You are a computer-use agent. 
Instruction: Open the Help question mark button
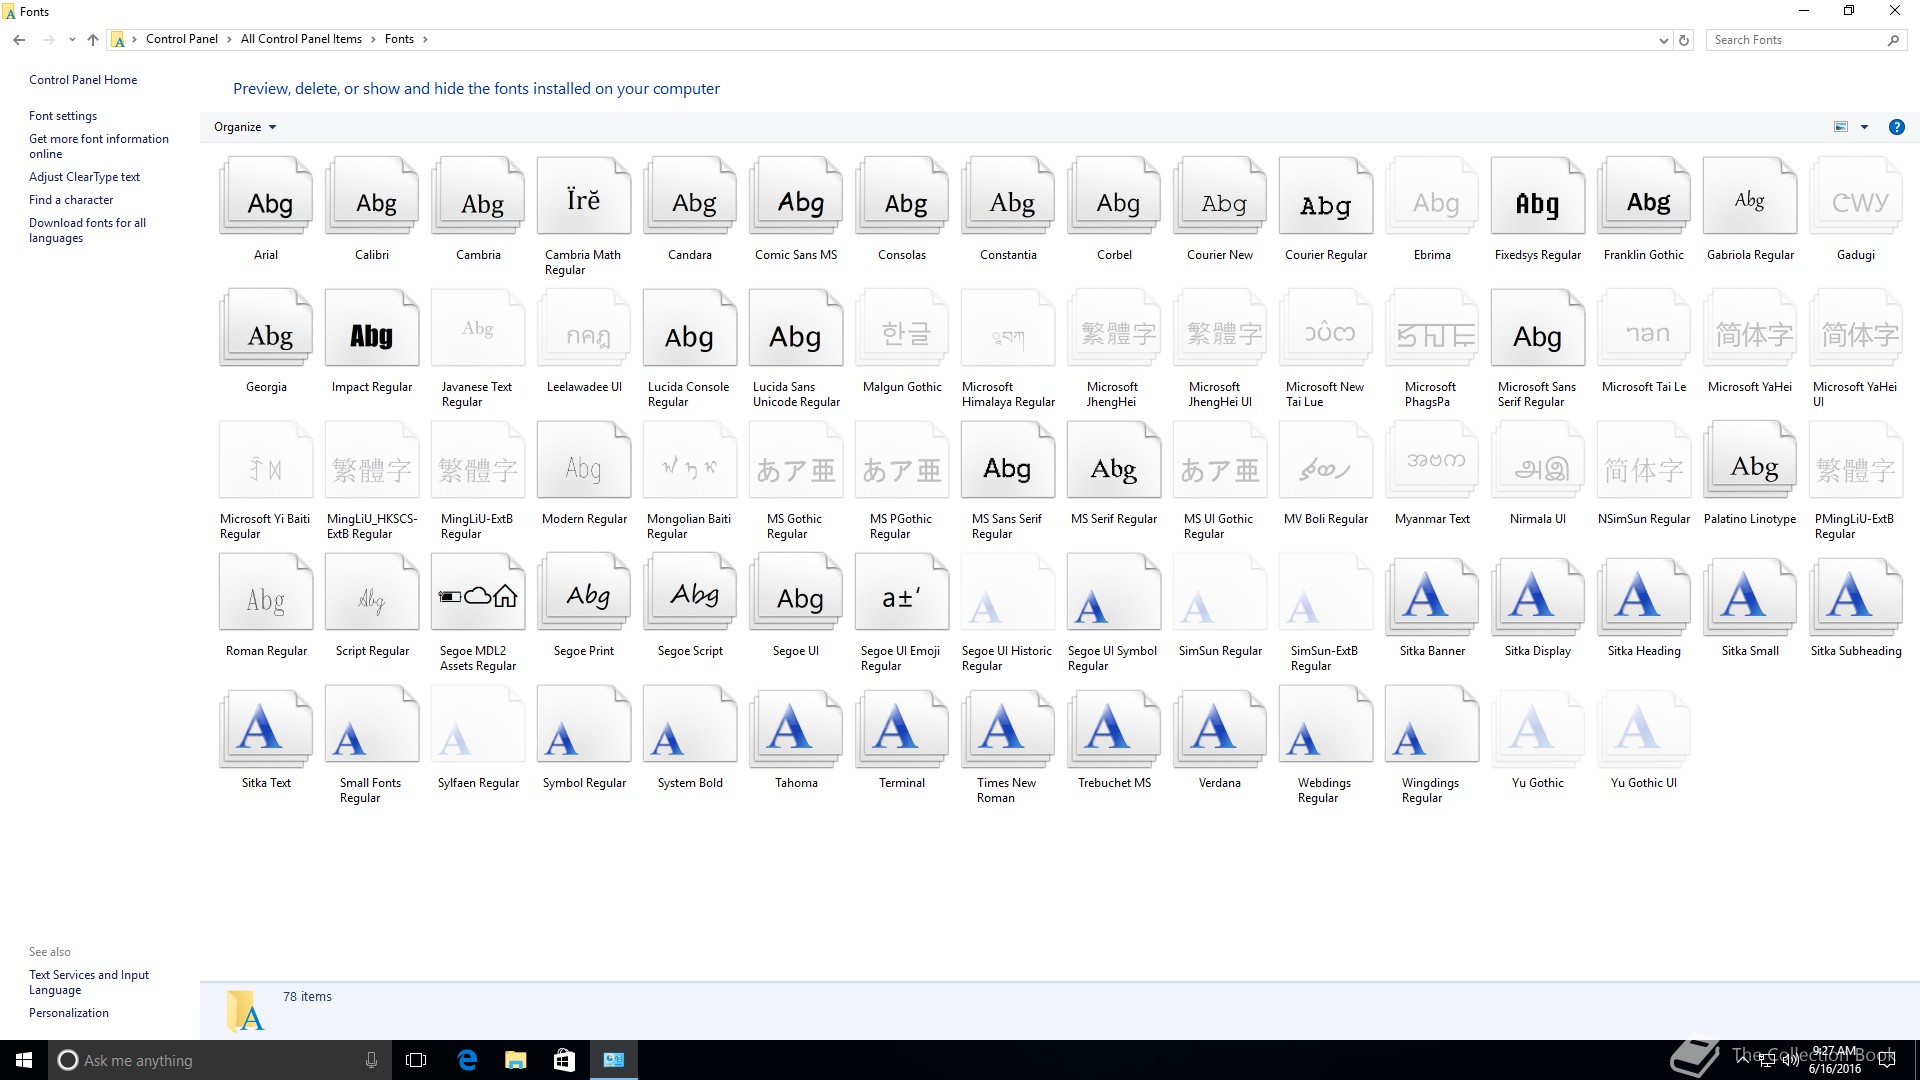pyautogui.click(x=1896, y=127)
